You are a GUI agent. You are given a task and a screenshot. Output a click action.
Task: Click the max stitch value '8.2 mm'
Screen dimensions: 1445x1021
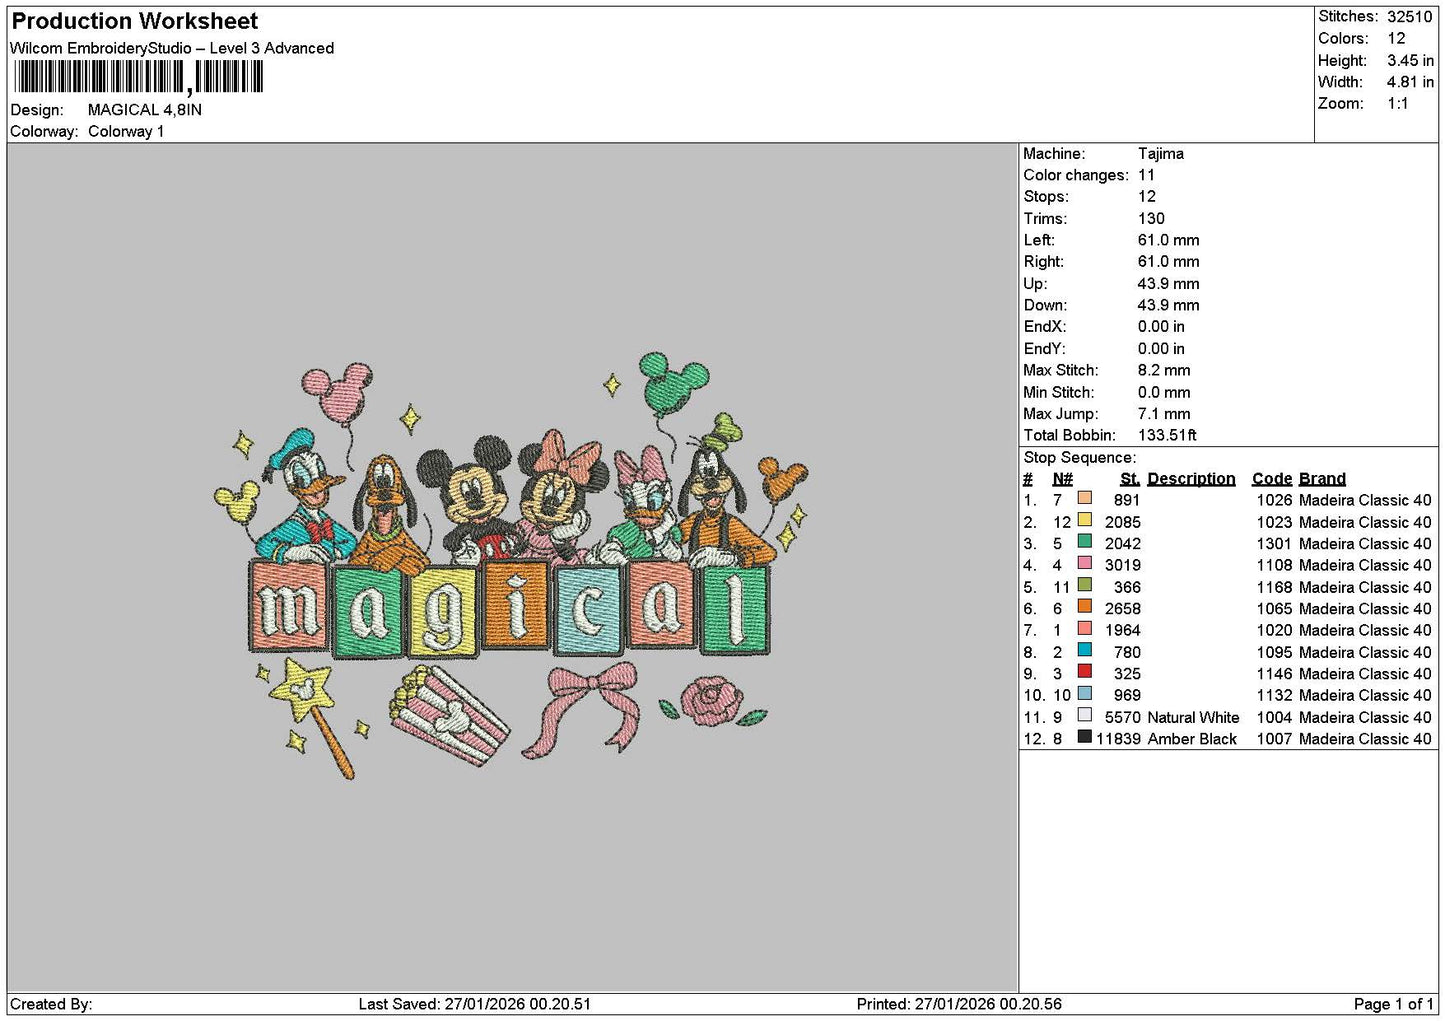click(x=1164, y=371)
